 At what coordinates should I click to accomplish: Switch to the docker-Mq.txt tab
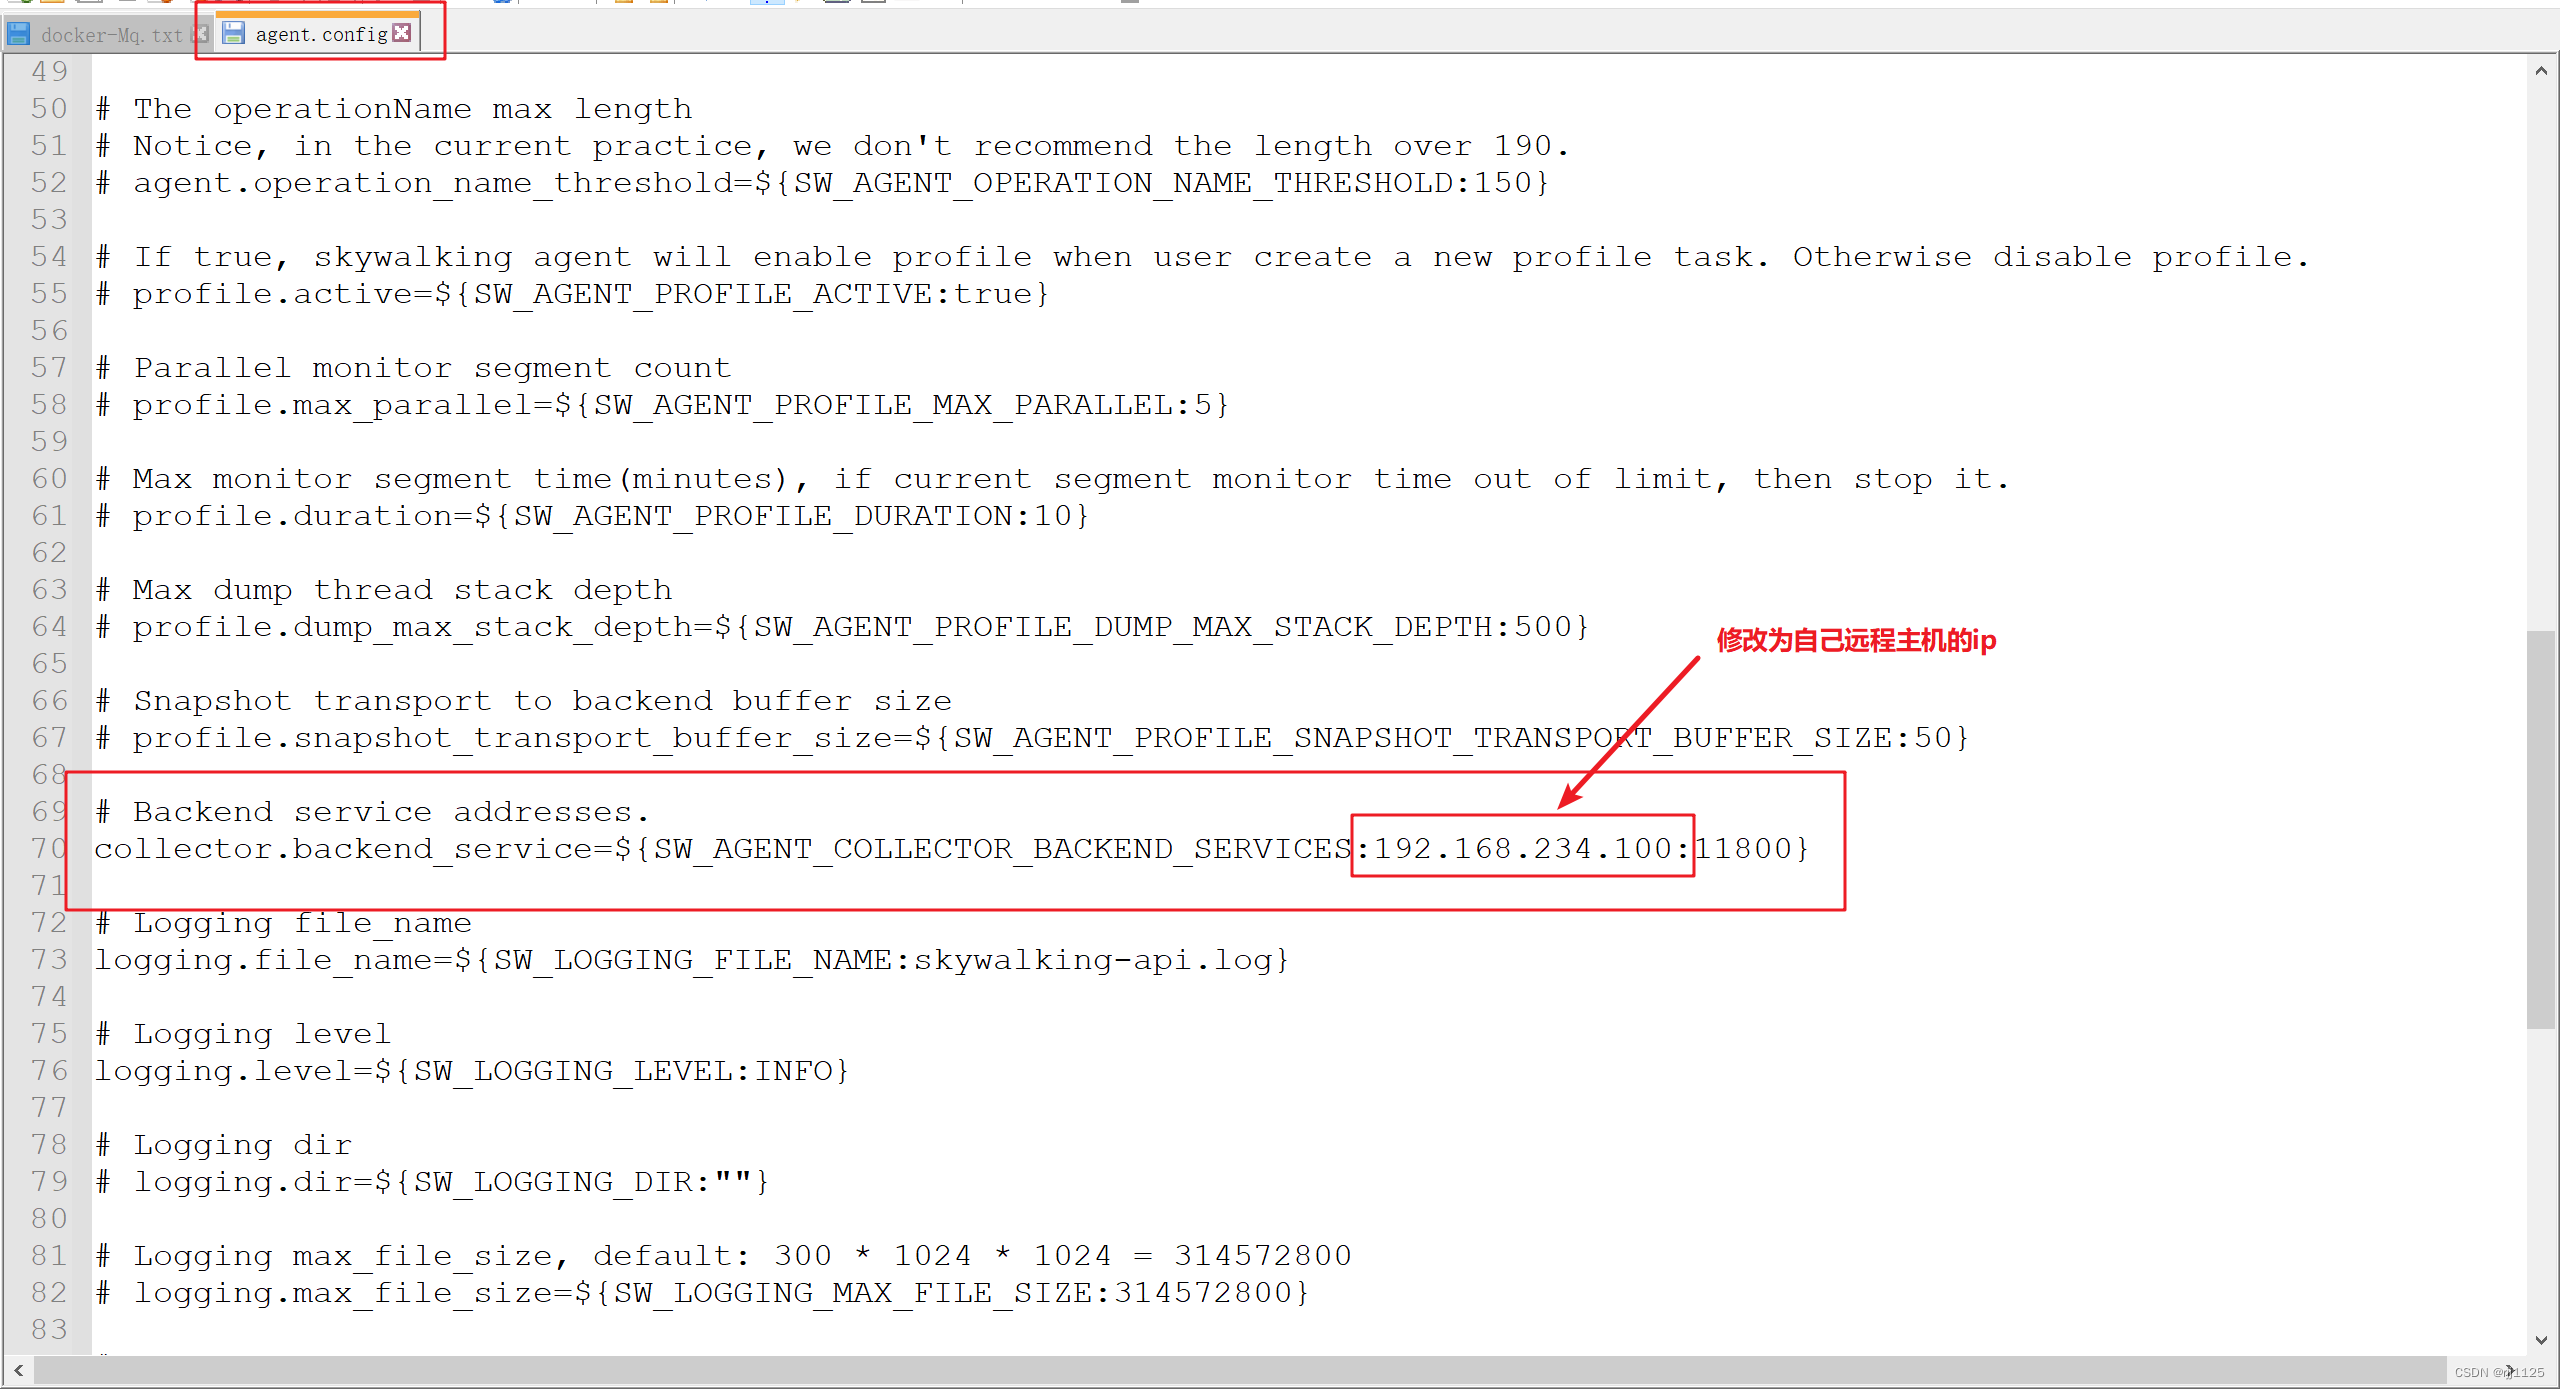tap(111, 35)
